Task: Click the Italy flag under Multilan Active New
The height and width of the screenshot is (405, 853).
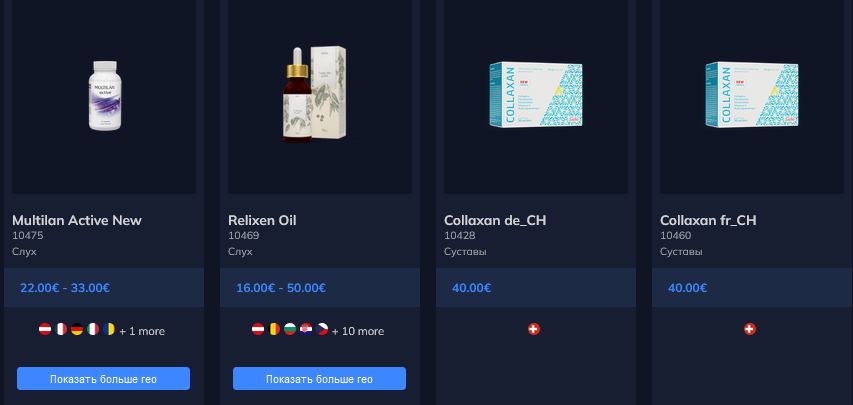Action: [93, 329]
